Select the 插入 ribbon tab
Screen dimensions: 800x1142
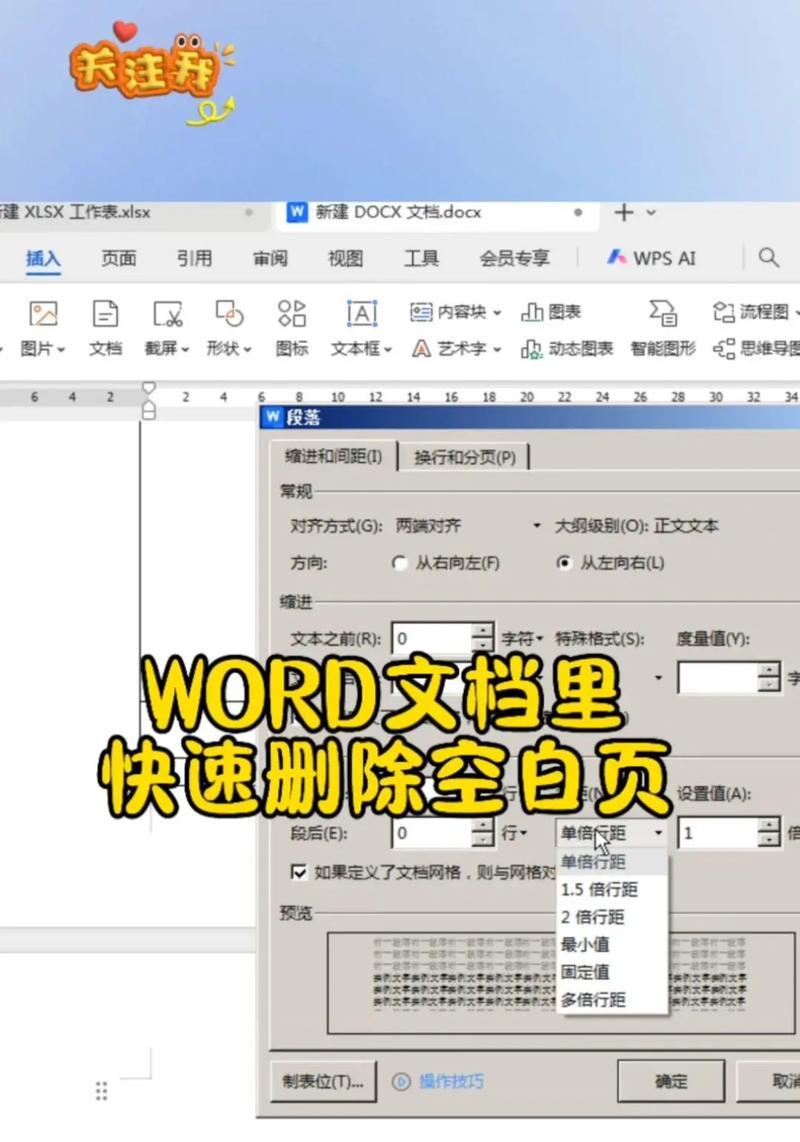(x=43, y=258)
